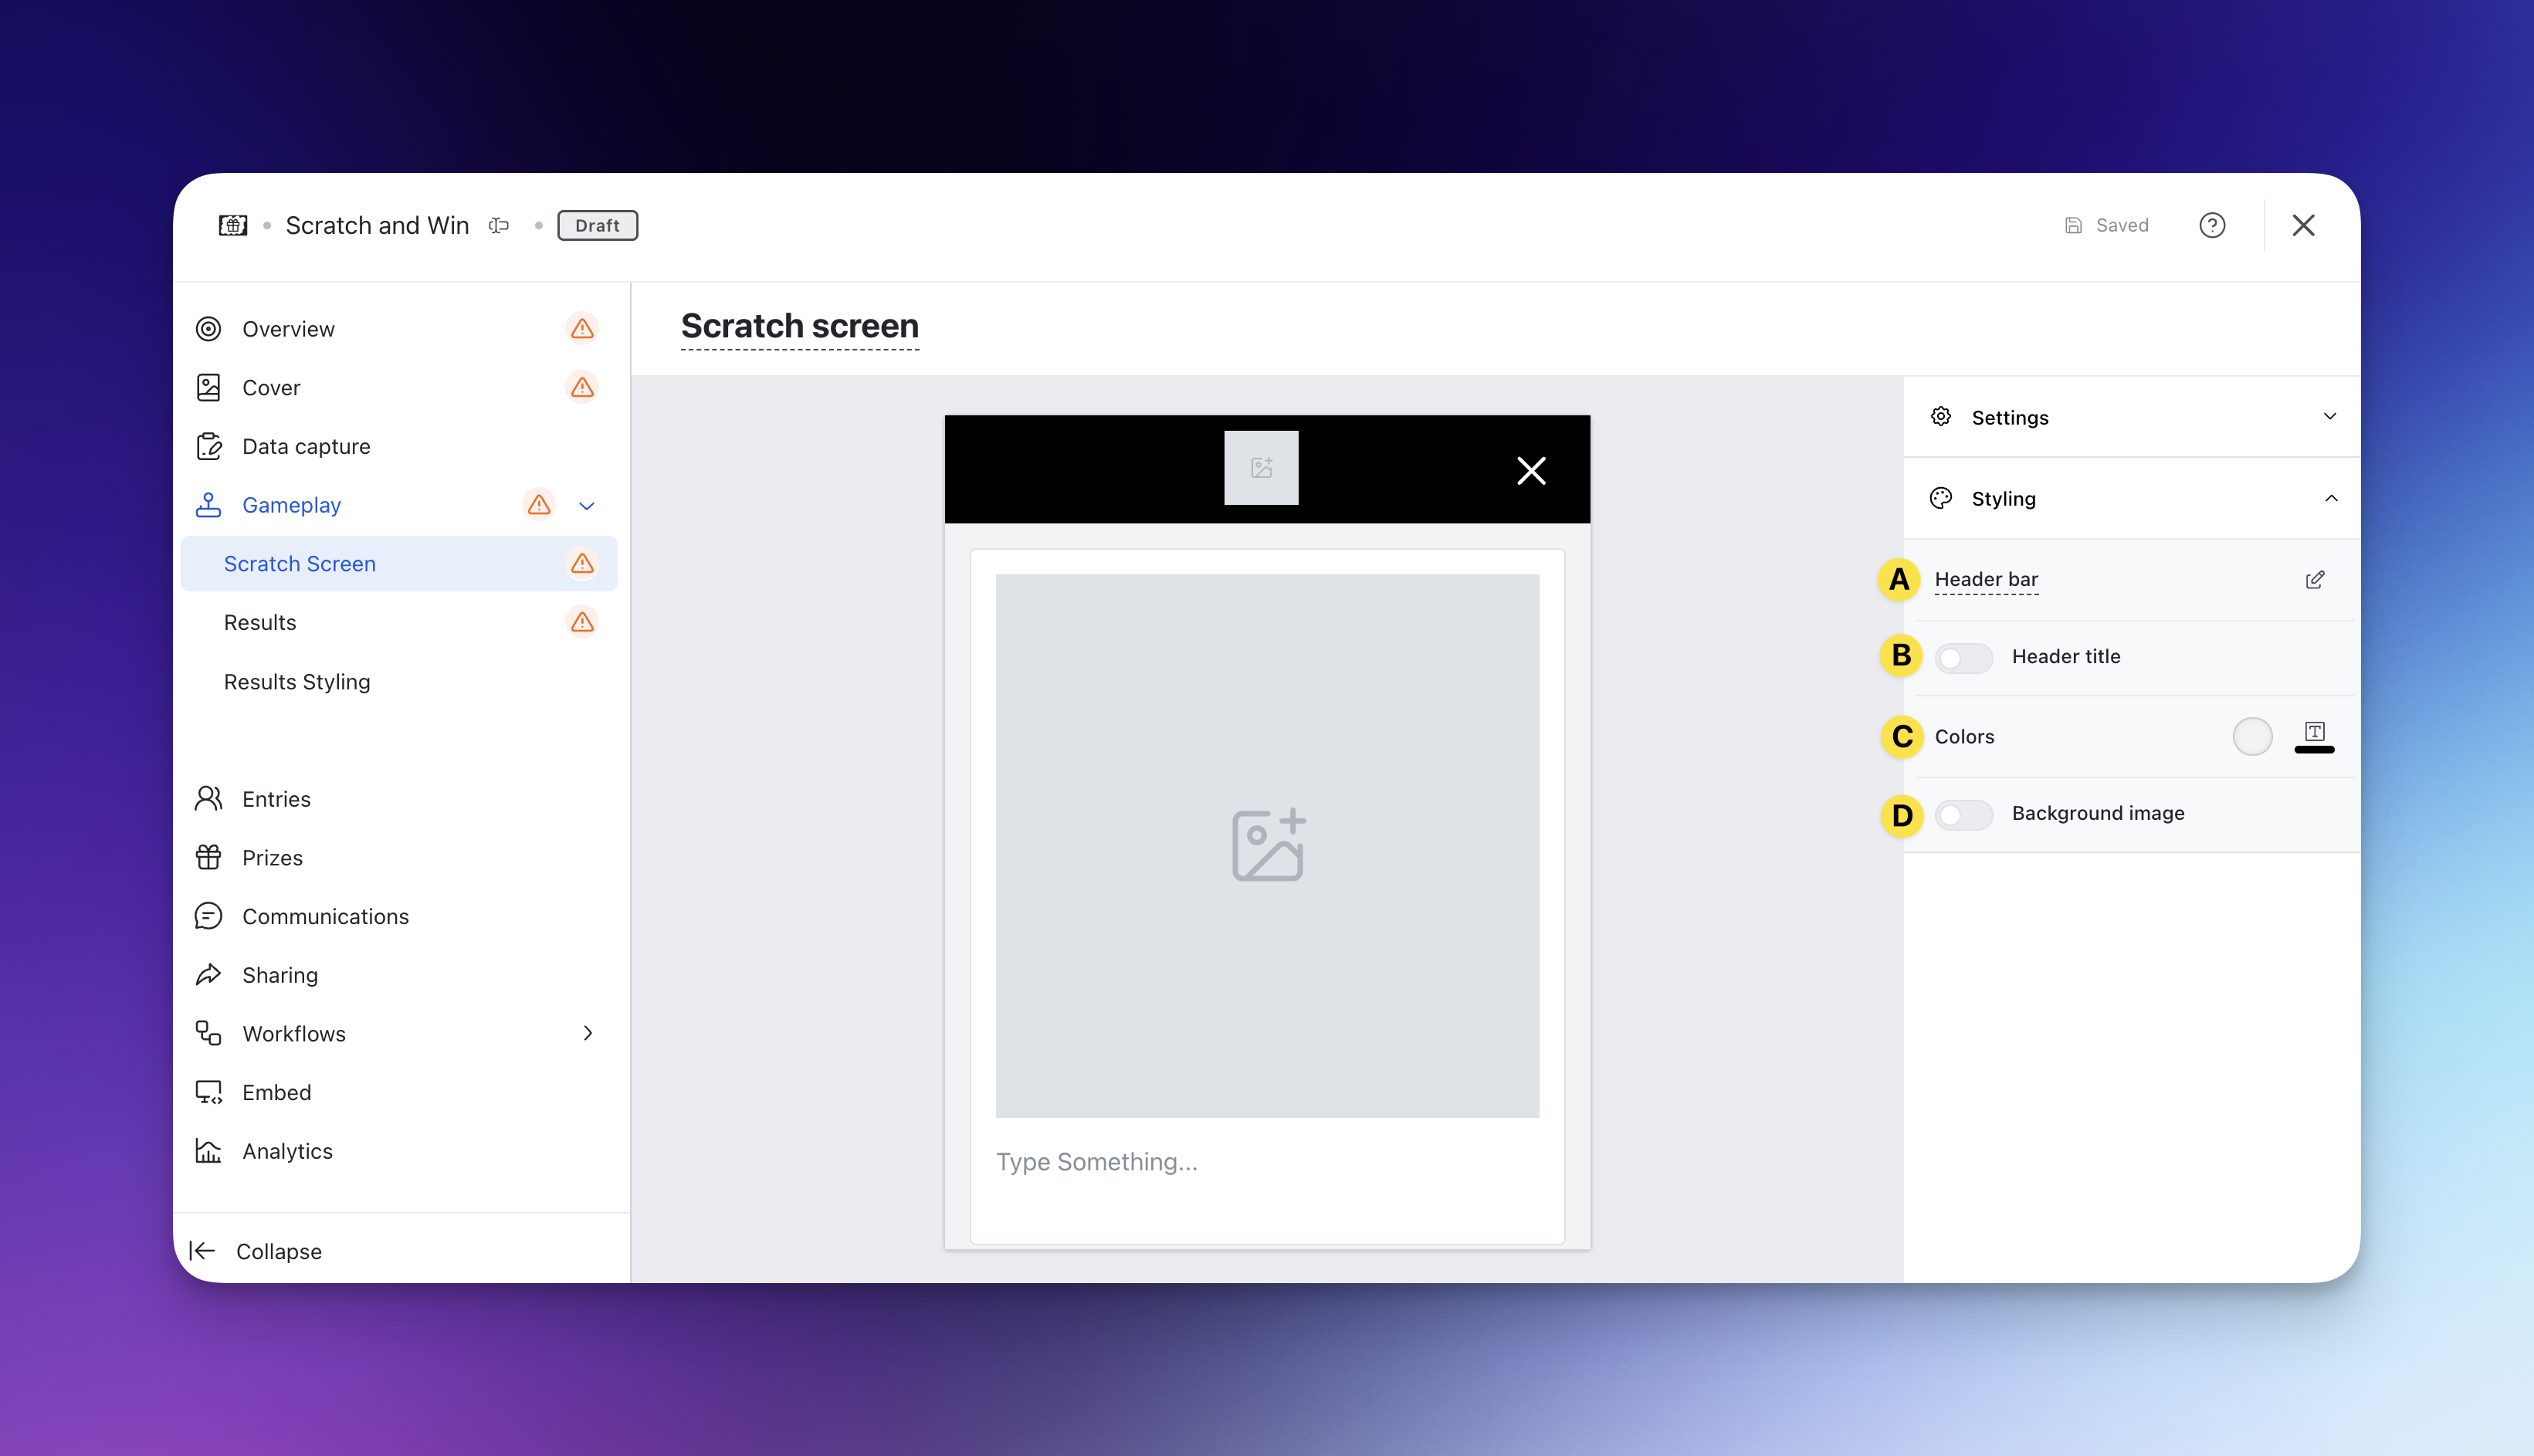
Task: Go to Prizes in sidebar
Action: (x=272, y=857)
